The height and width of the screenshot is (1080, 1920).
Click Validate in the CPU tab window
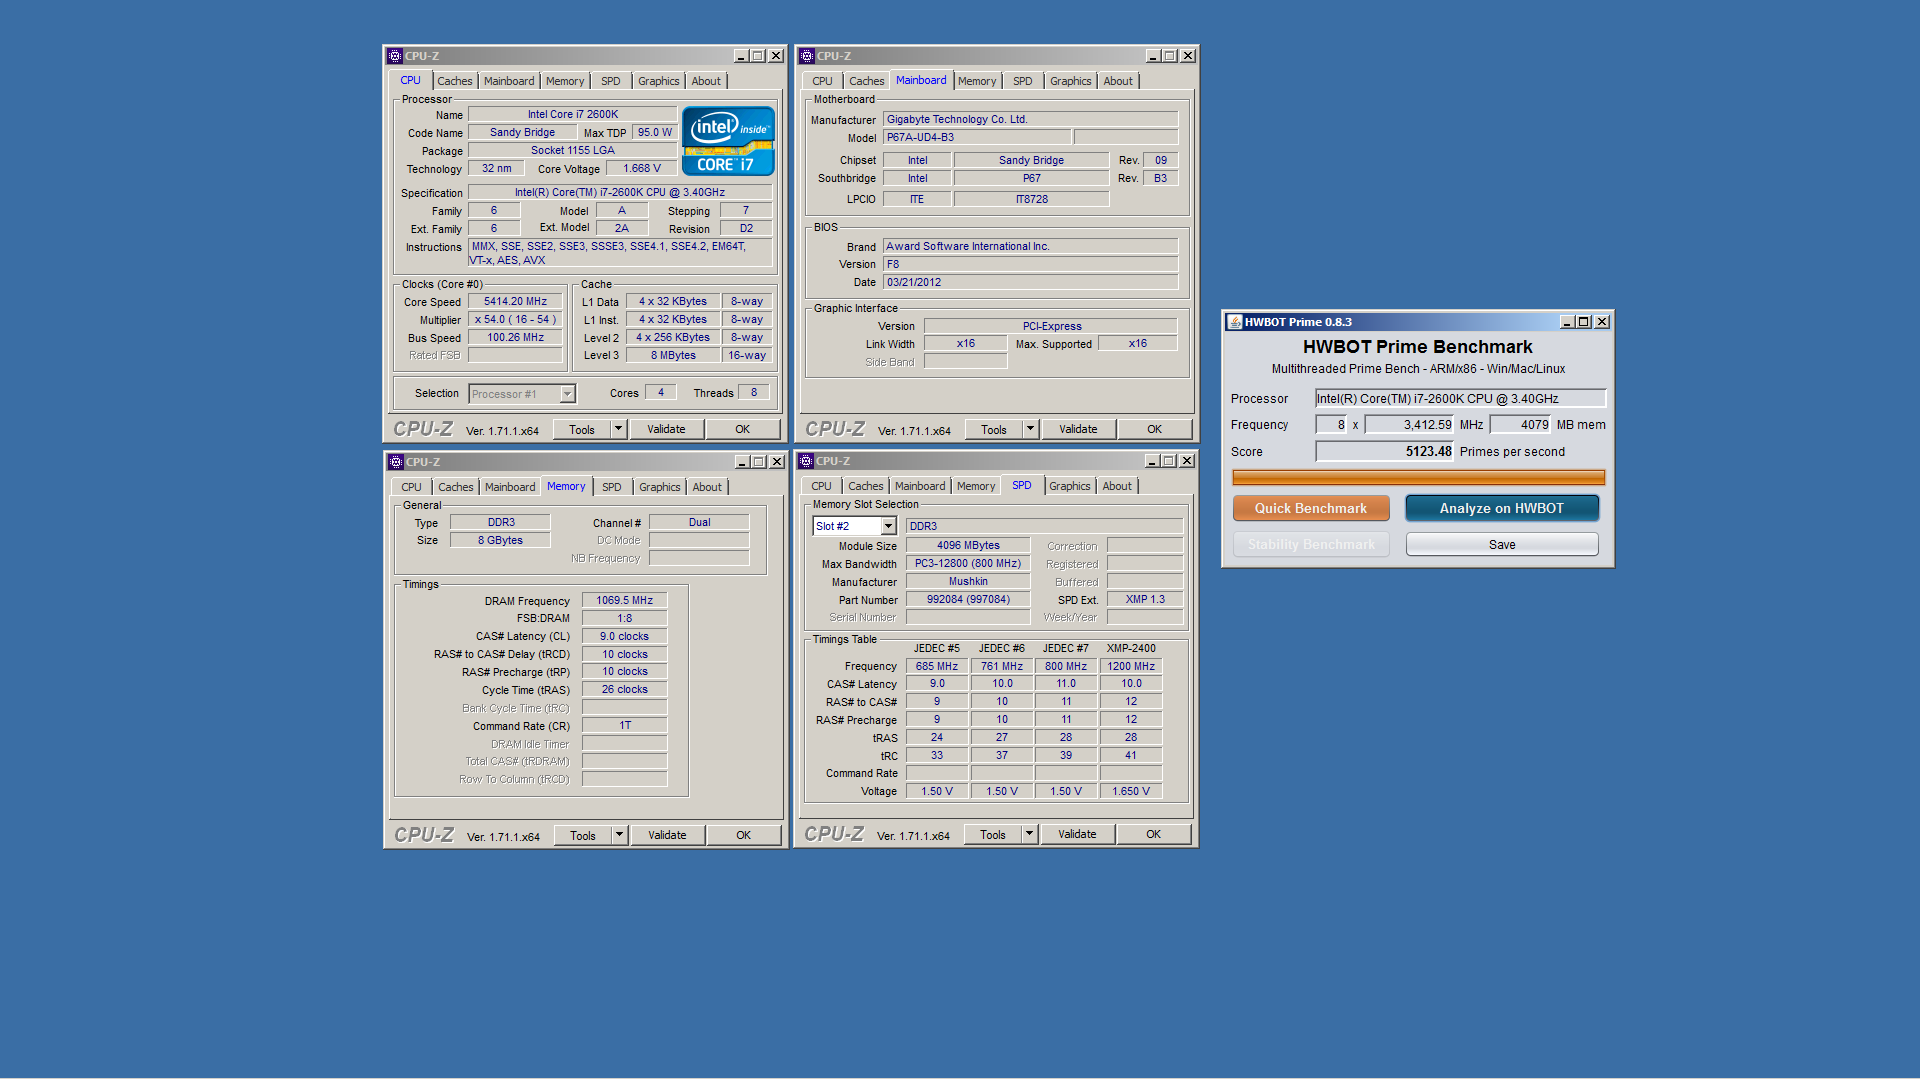(x=666, y=429)
